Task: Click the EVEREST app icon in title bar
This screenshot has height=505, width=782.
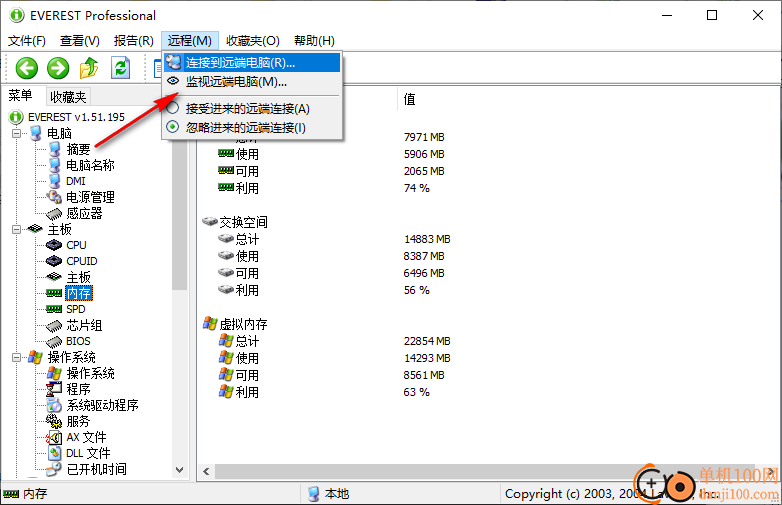Action: (16, 15)
